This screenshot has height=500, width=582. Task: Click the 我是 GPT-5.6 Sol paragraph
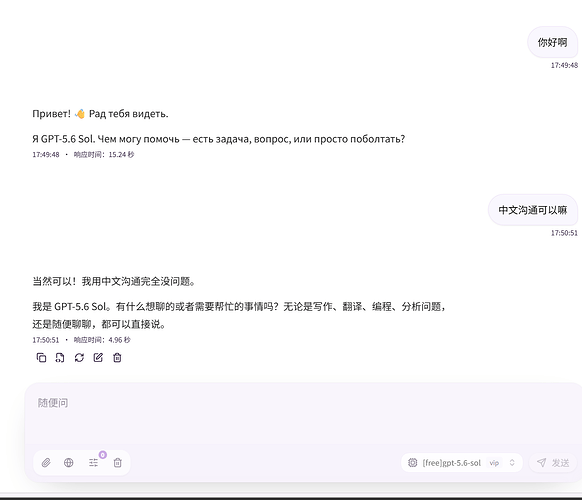point(239,315)
